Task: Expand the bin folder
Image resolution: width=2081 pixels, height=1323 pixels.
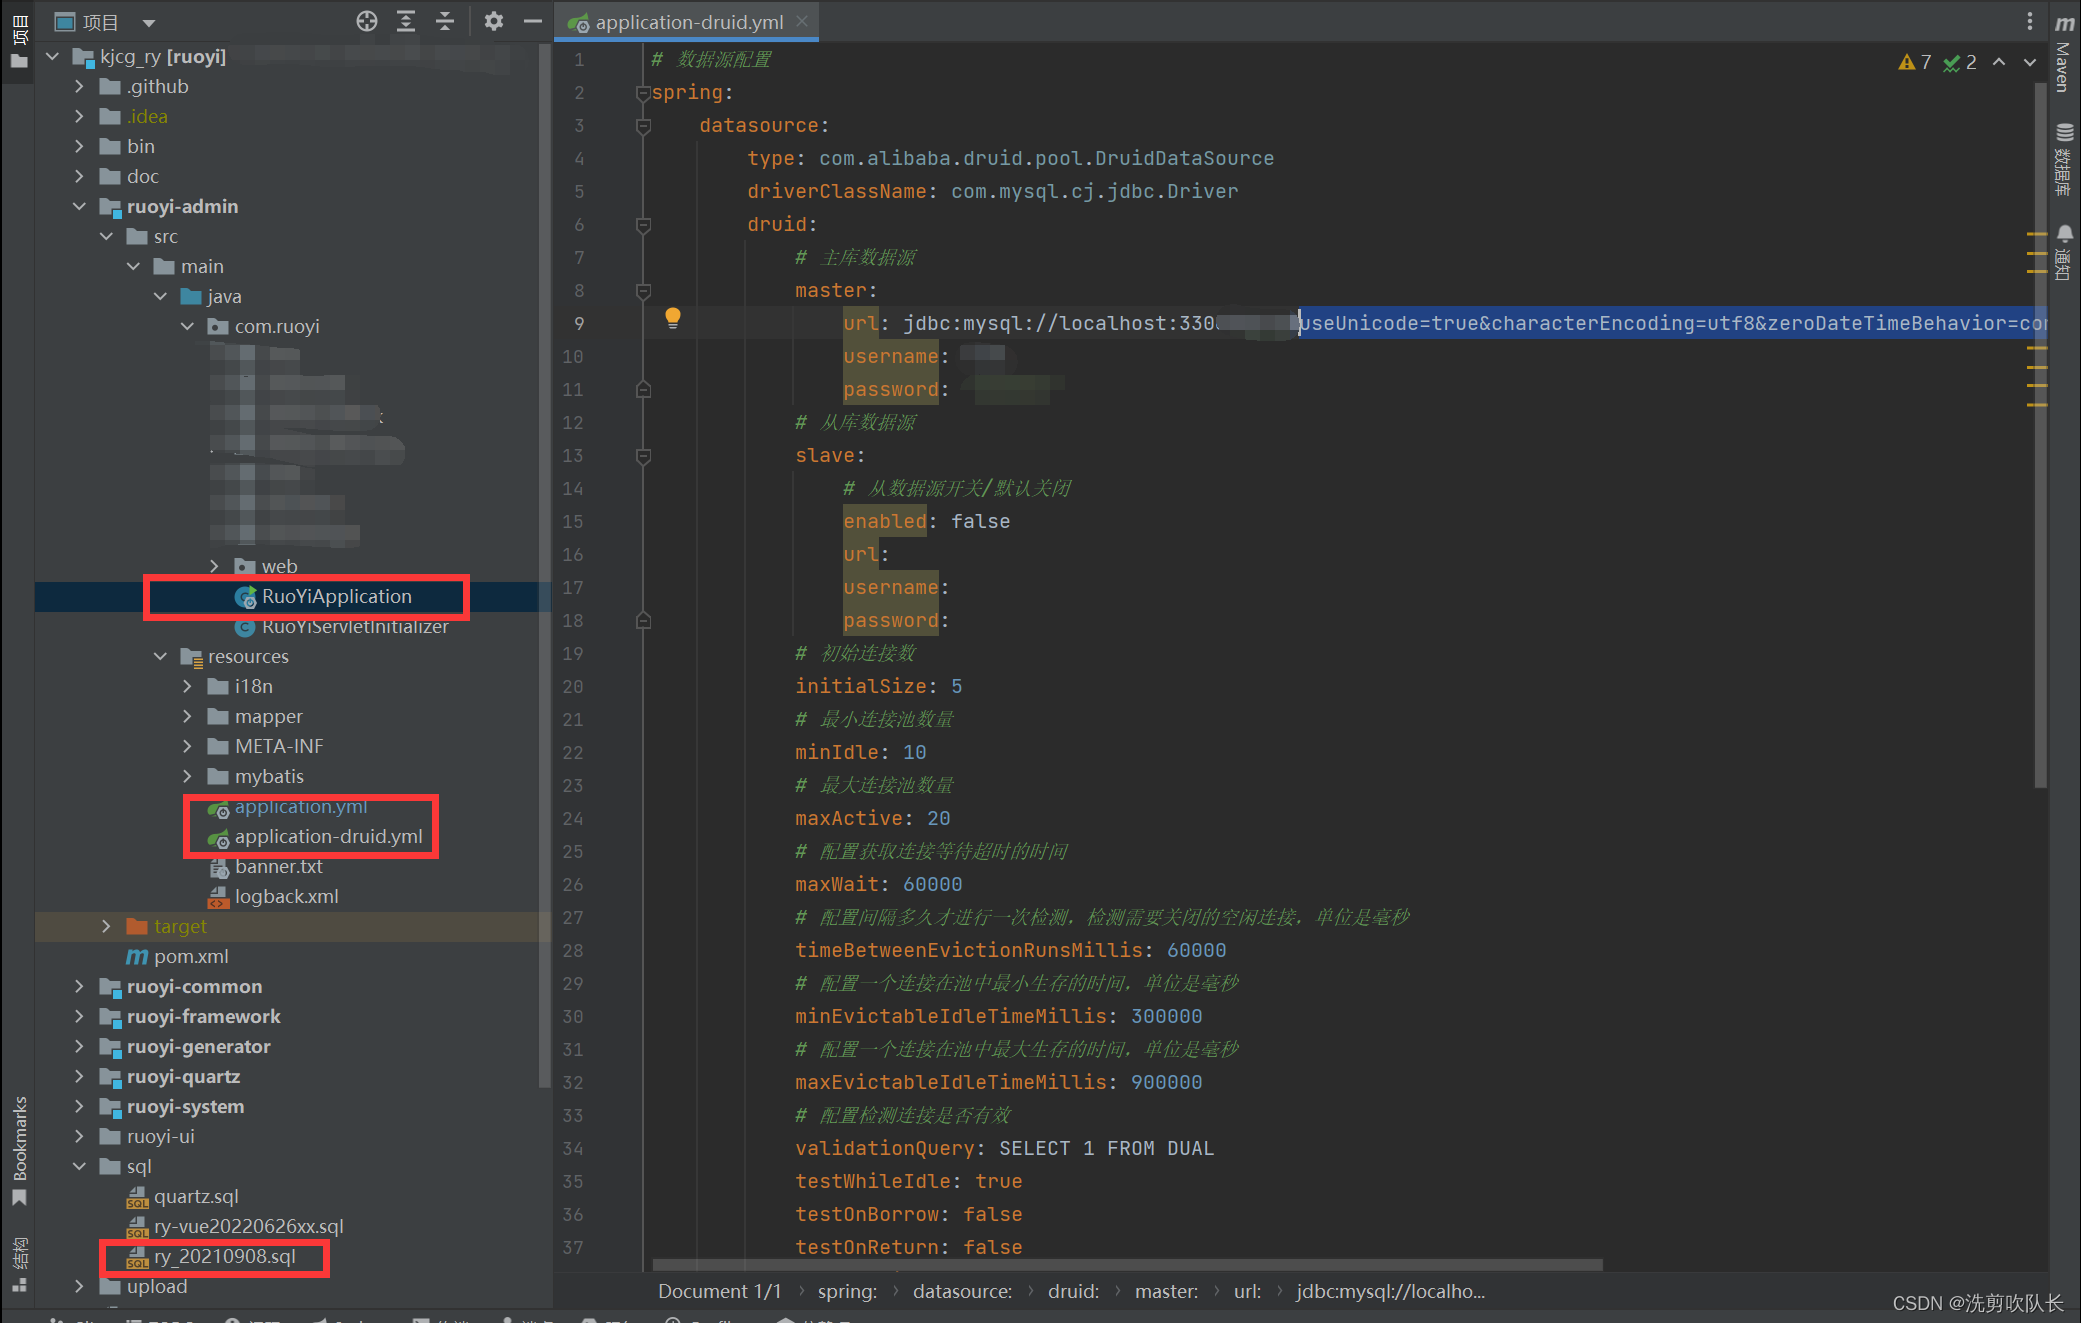Action: pyautogui.click(x=80, y=147)
